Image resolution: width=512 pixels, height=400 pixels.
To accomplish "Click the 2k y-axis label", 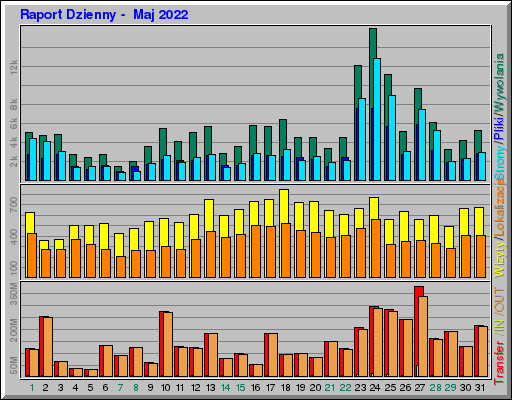I will [14, 161].
